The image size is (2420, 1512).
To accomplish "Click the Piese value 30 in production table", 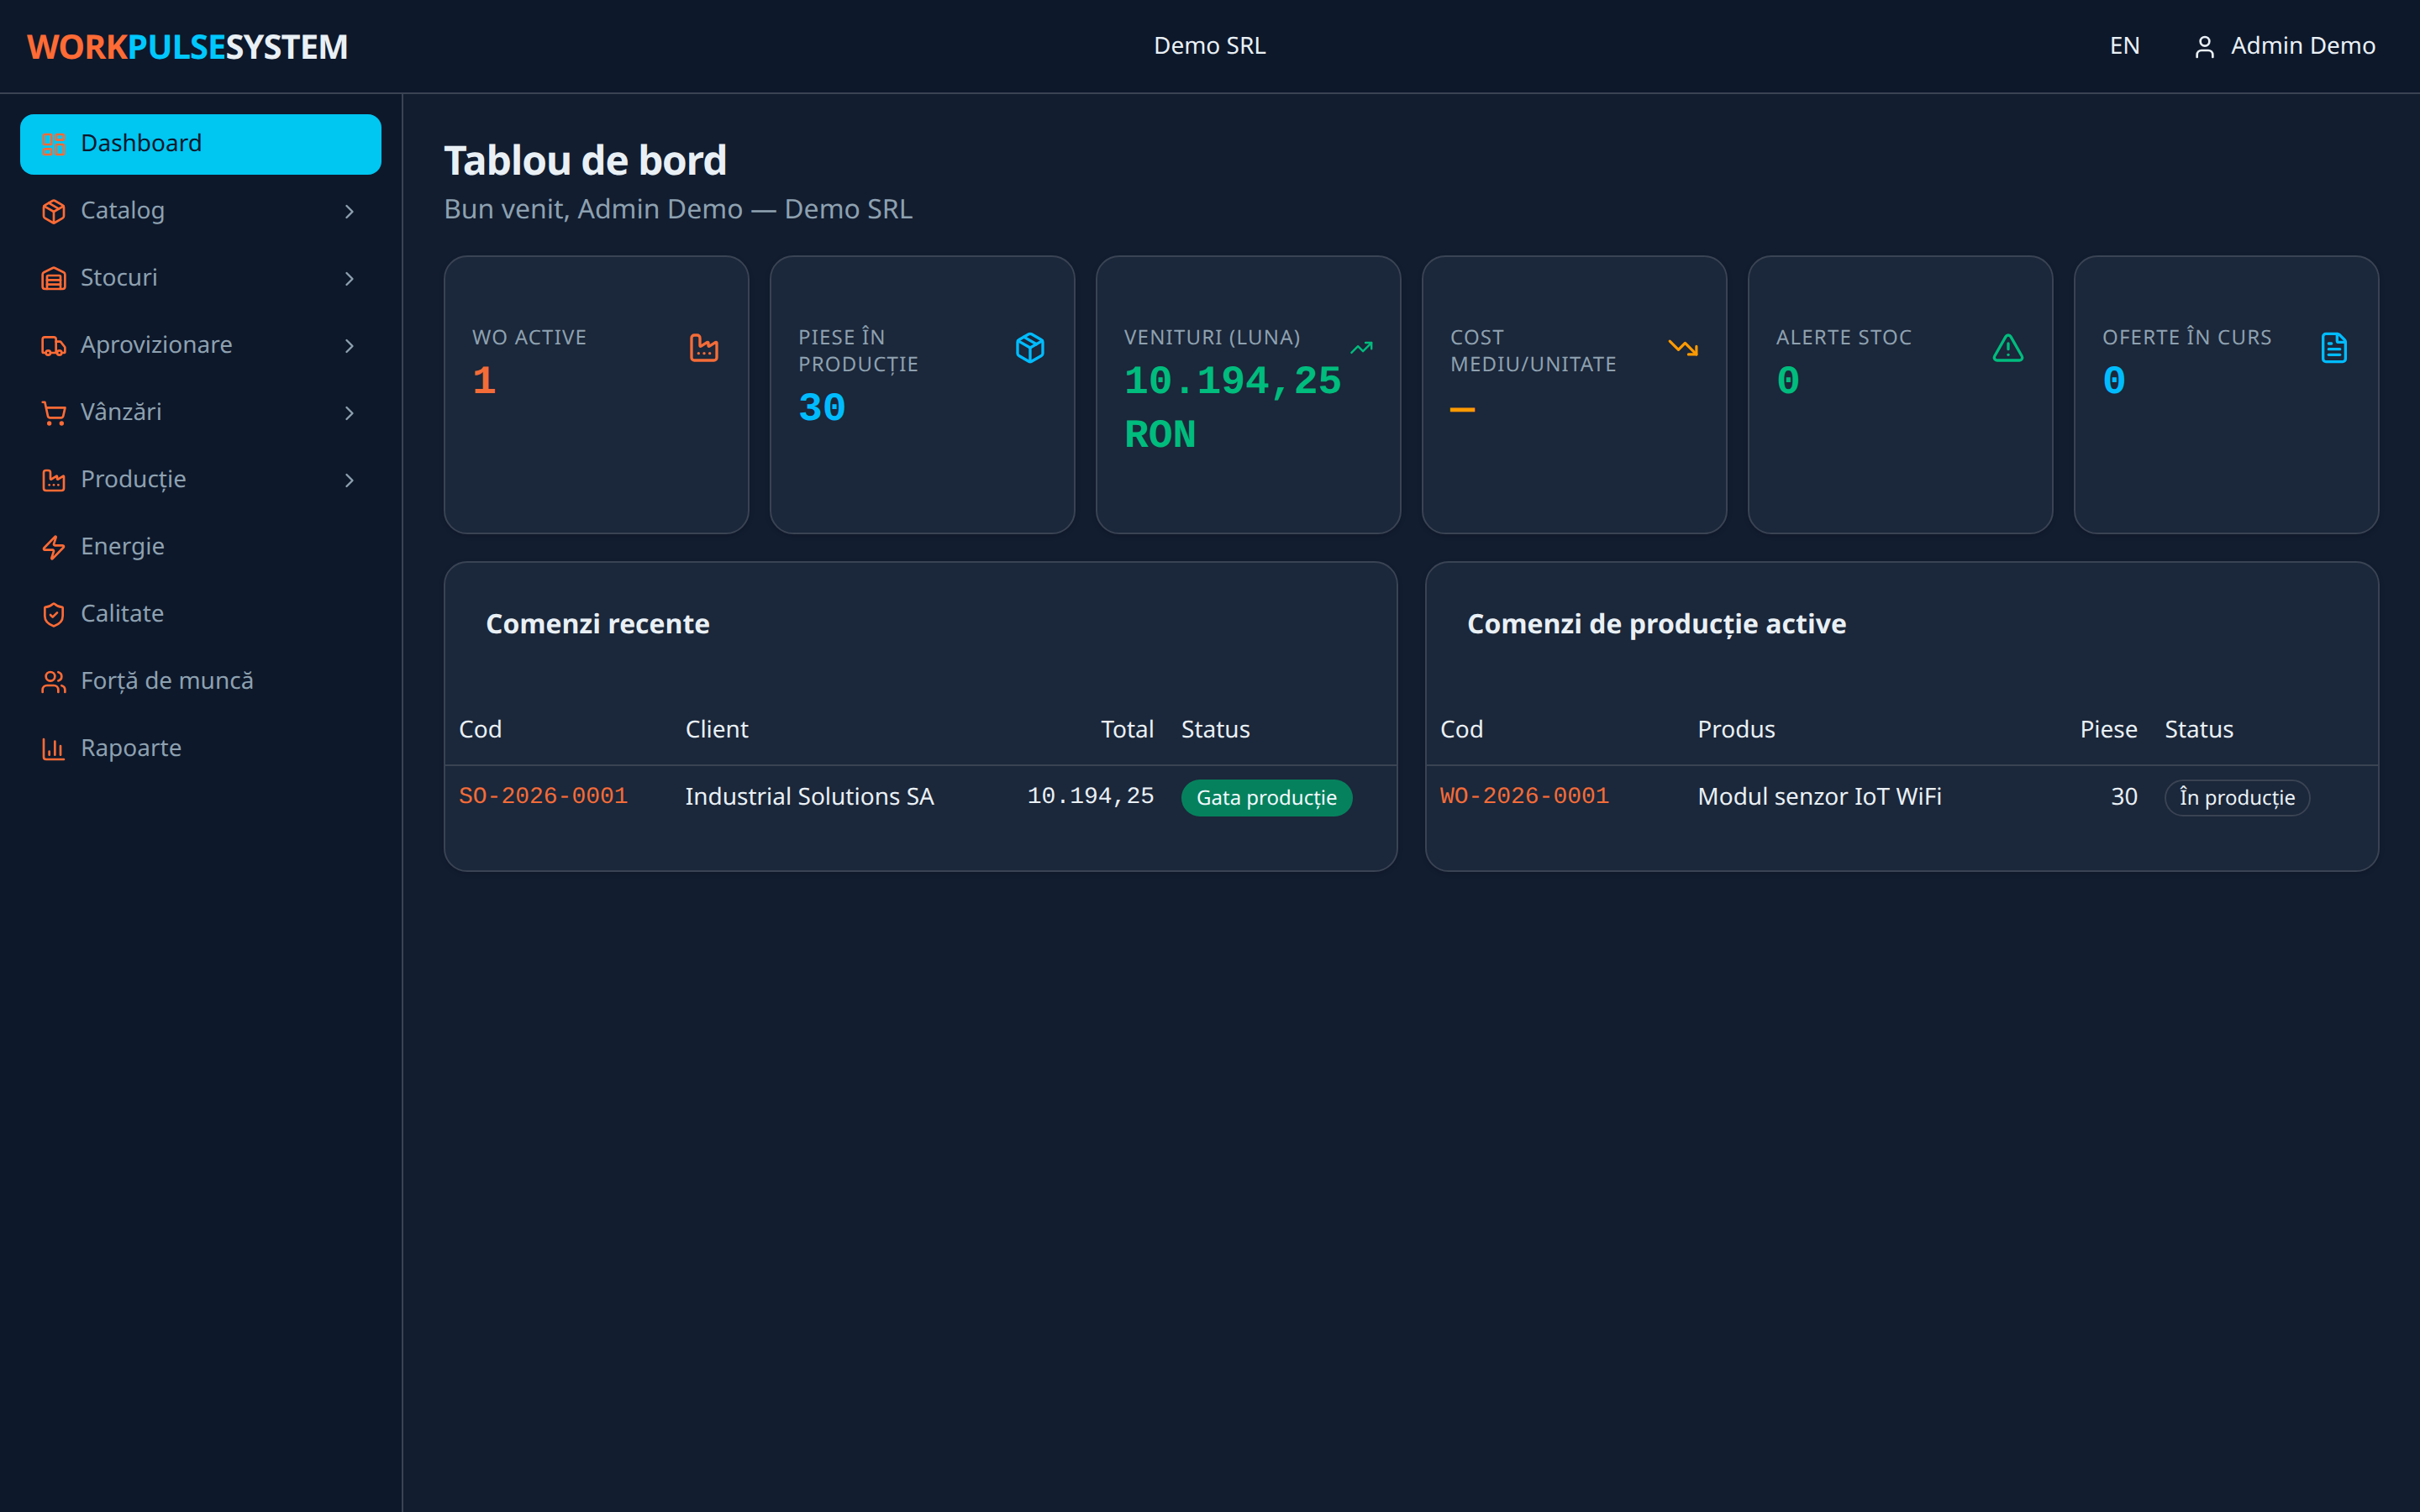I will pyautogui.click(x=2124, y=796).
